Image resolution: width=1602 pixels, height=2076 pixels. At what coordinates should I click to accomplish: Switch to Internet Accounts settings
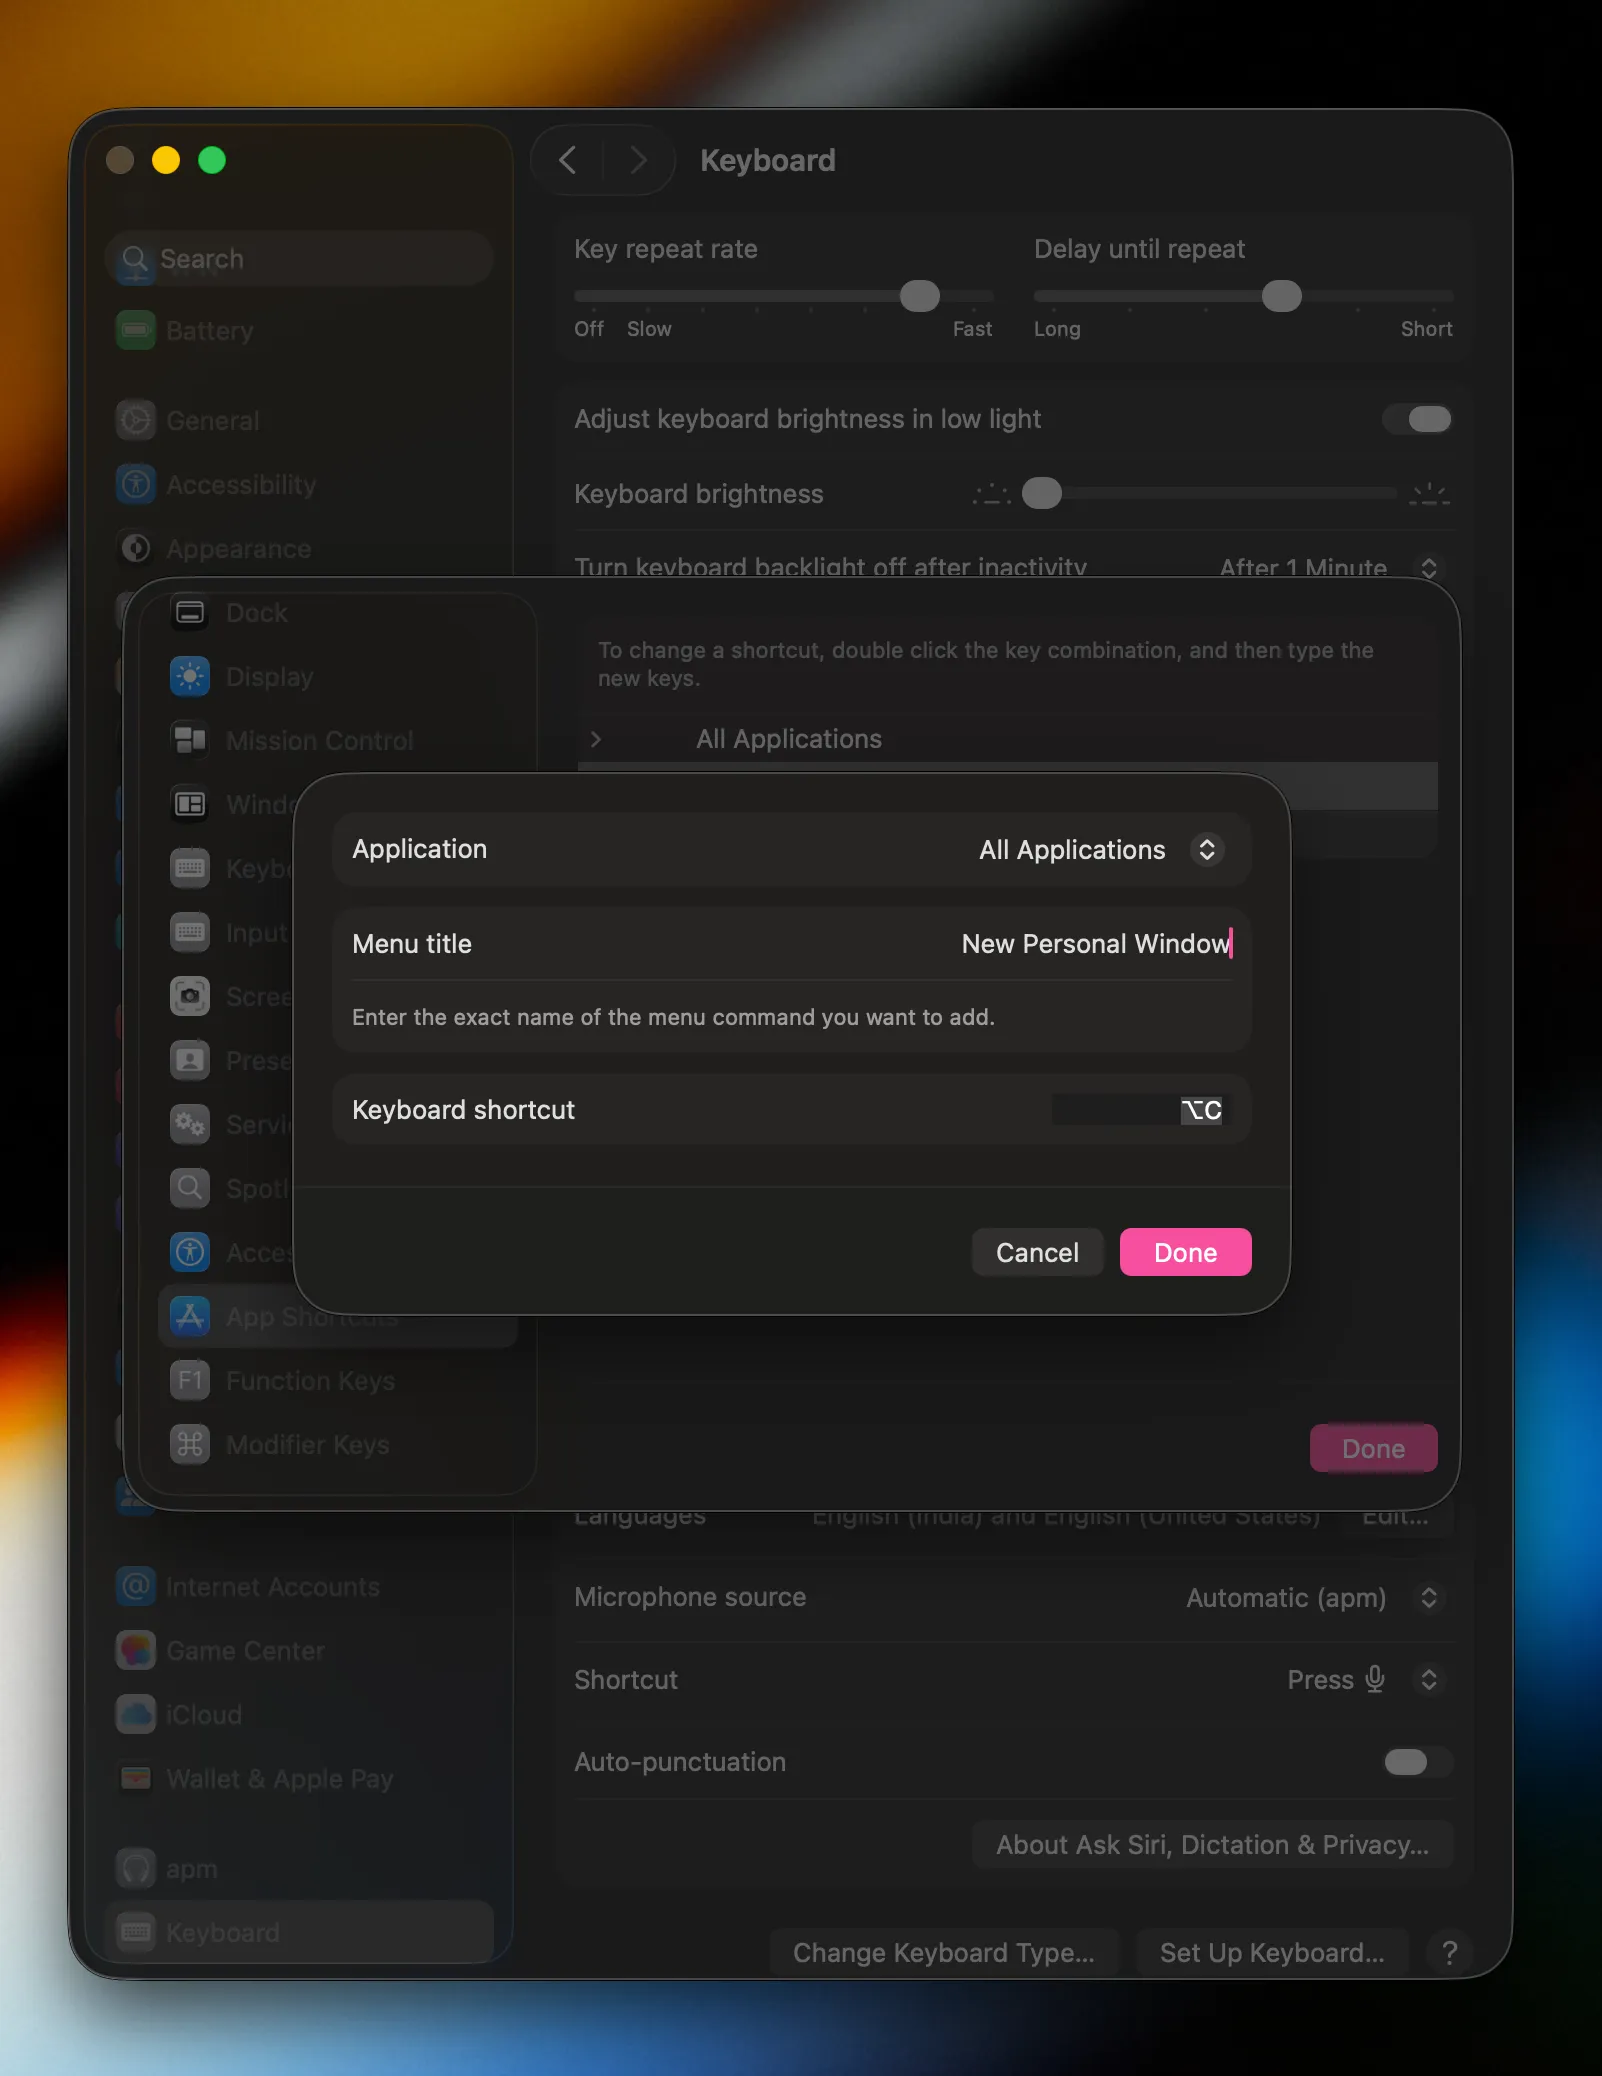pos(273,1587)
